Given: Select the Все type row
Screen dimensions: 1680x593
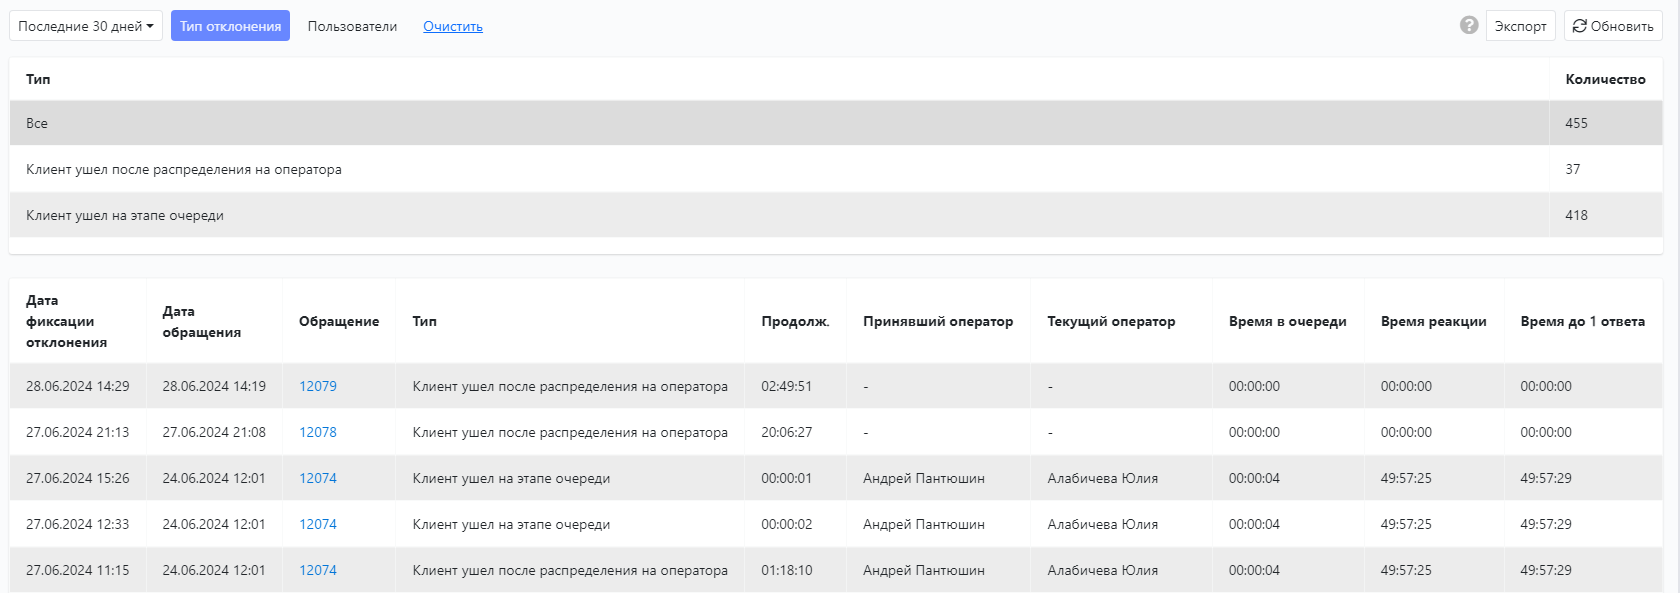Looking at the screenshot, I should point(836,123).
